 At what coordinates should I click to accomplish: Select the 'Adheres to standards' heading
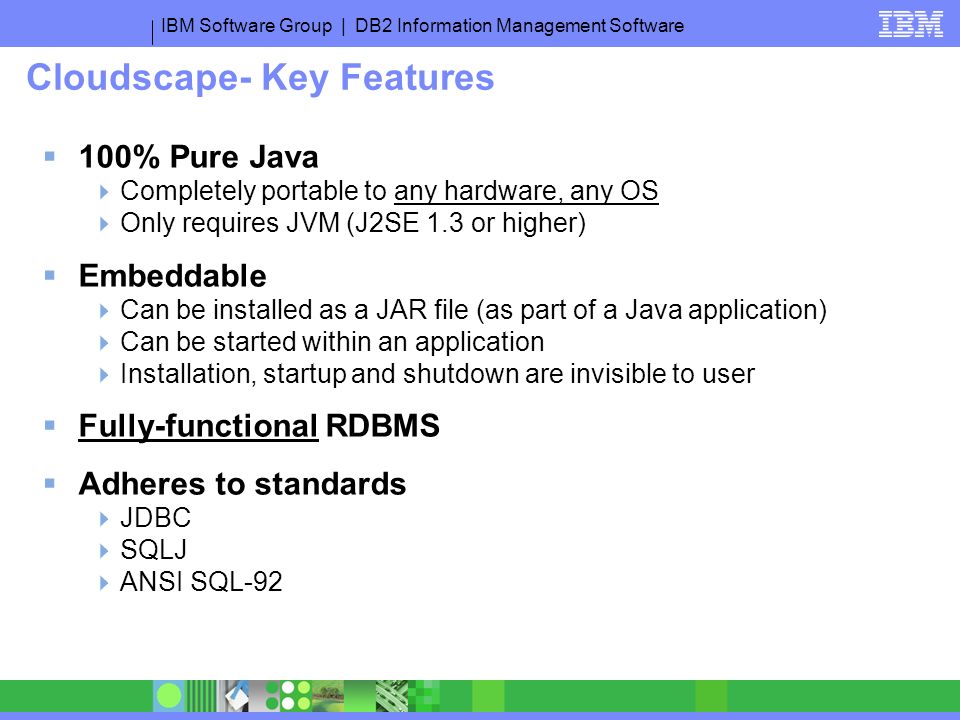pyautogui.click(x=242, y=484)
